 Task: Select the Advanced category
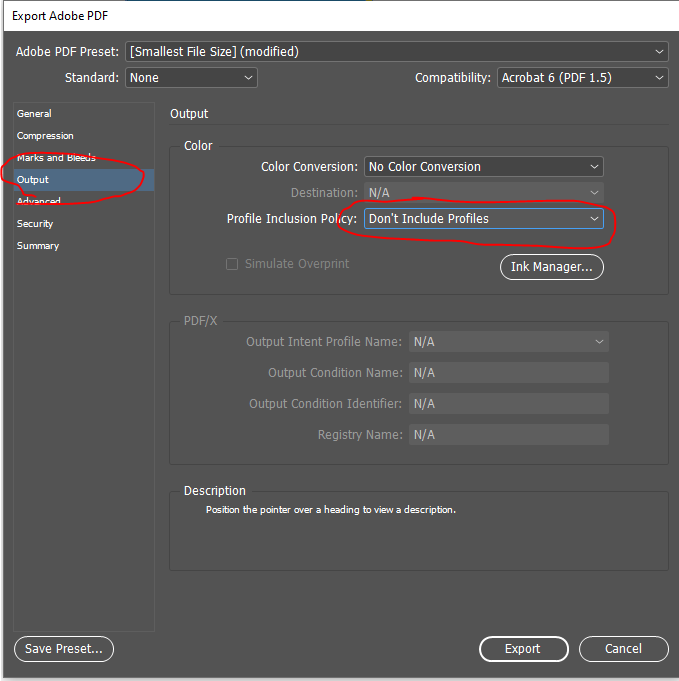click(x=84, y=202)
